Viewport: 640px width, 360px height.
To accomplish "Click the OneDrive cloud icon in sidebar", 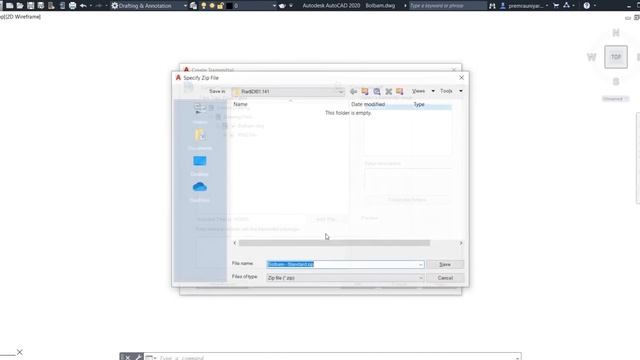I will coord(200,187).
